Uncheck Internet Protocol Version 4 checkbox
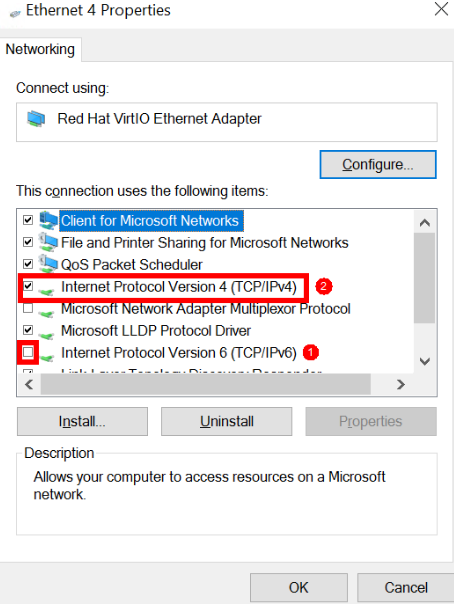454x604 pixels. click(28, 286)
